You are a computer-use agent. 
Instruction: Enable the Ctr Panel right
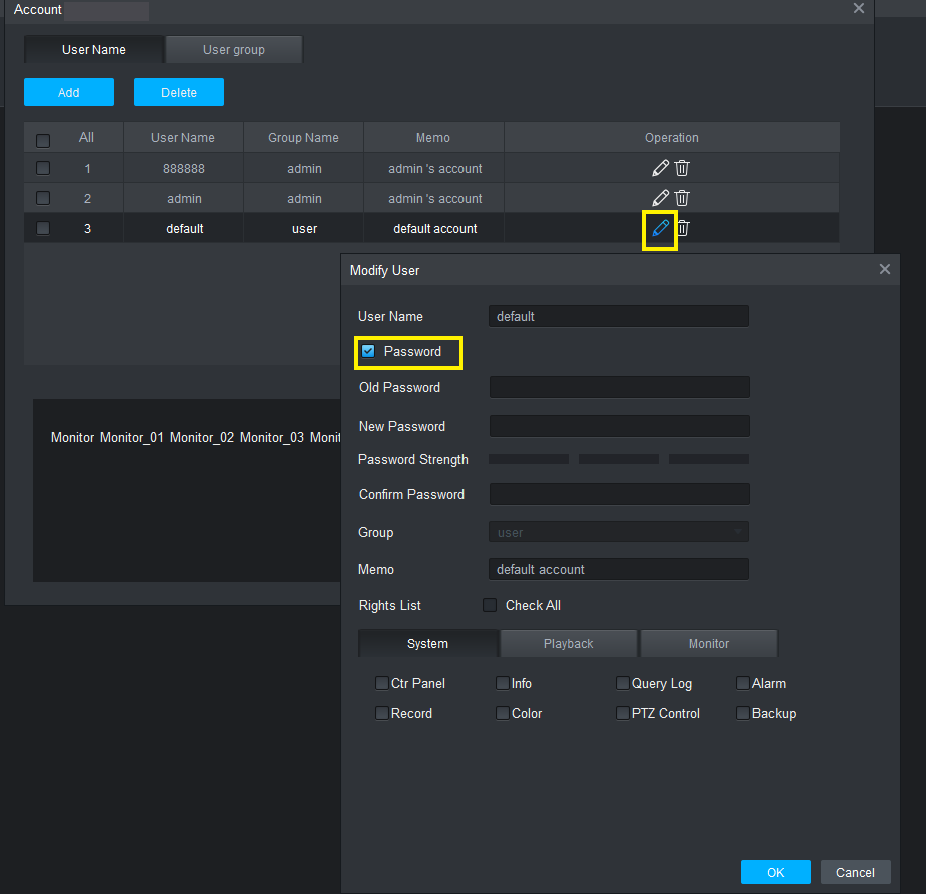tap(382, 683)
